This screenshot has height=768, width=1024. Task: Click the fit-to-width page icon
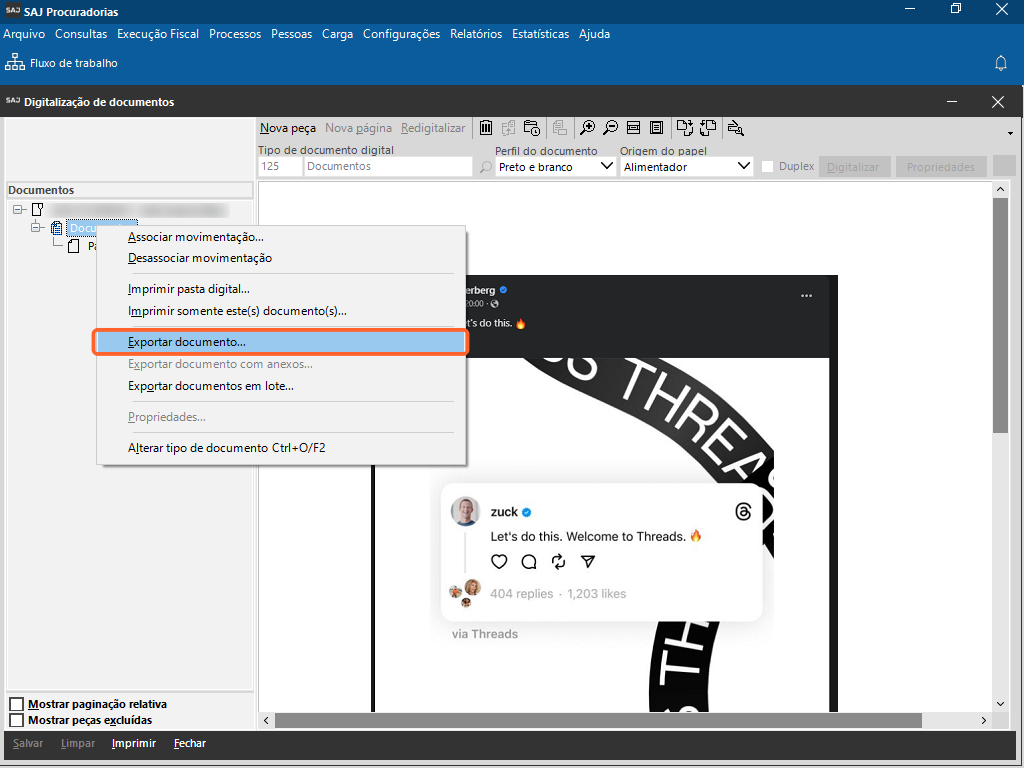(633, 128)
